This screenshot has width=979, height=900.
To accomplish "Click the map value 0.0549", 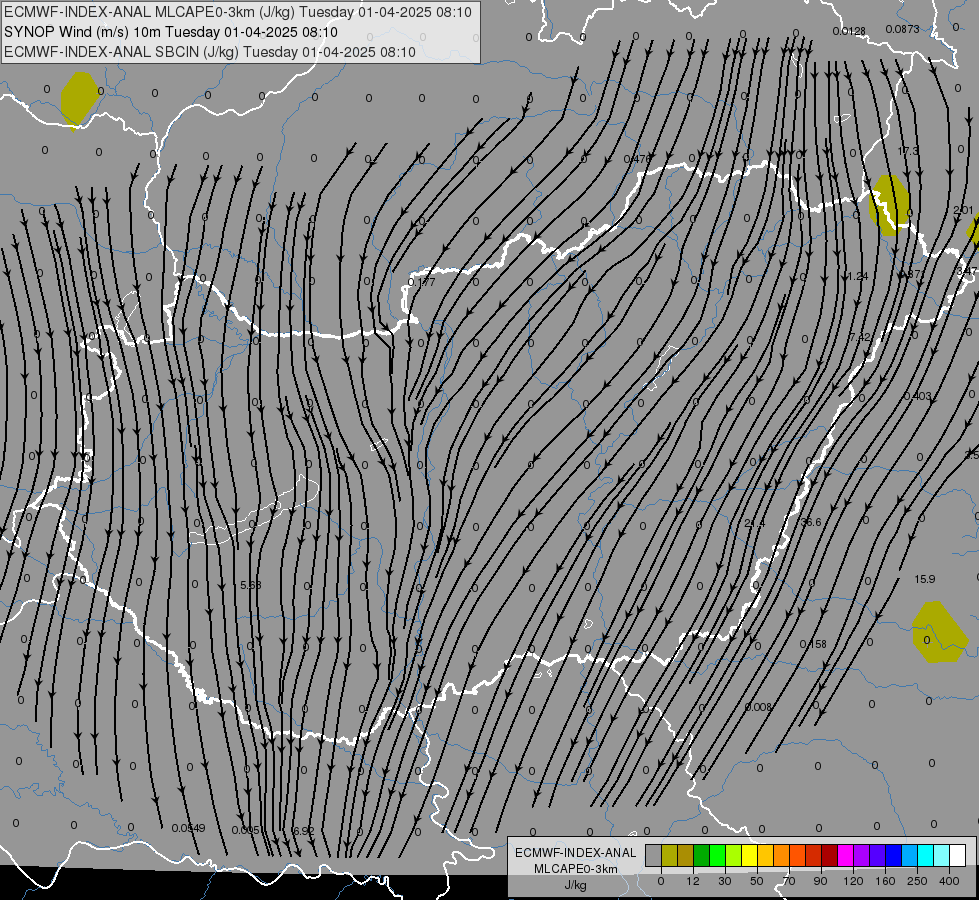I will tap(189, 828).
